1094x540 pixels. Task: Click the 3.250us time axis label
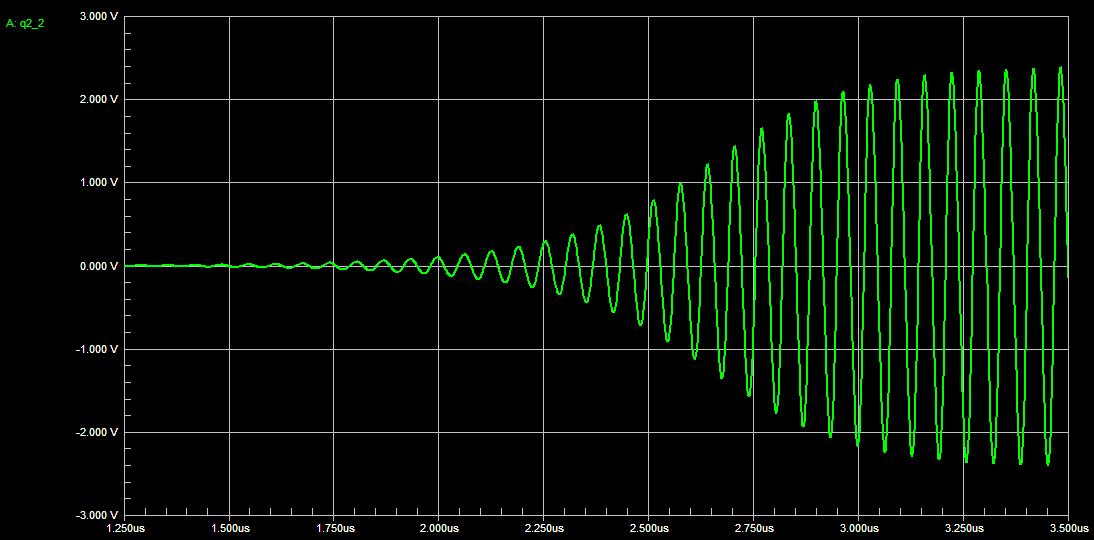962,527
